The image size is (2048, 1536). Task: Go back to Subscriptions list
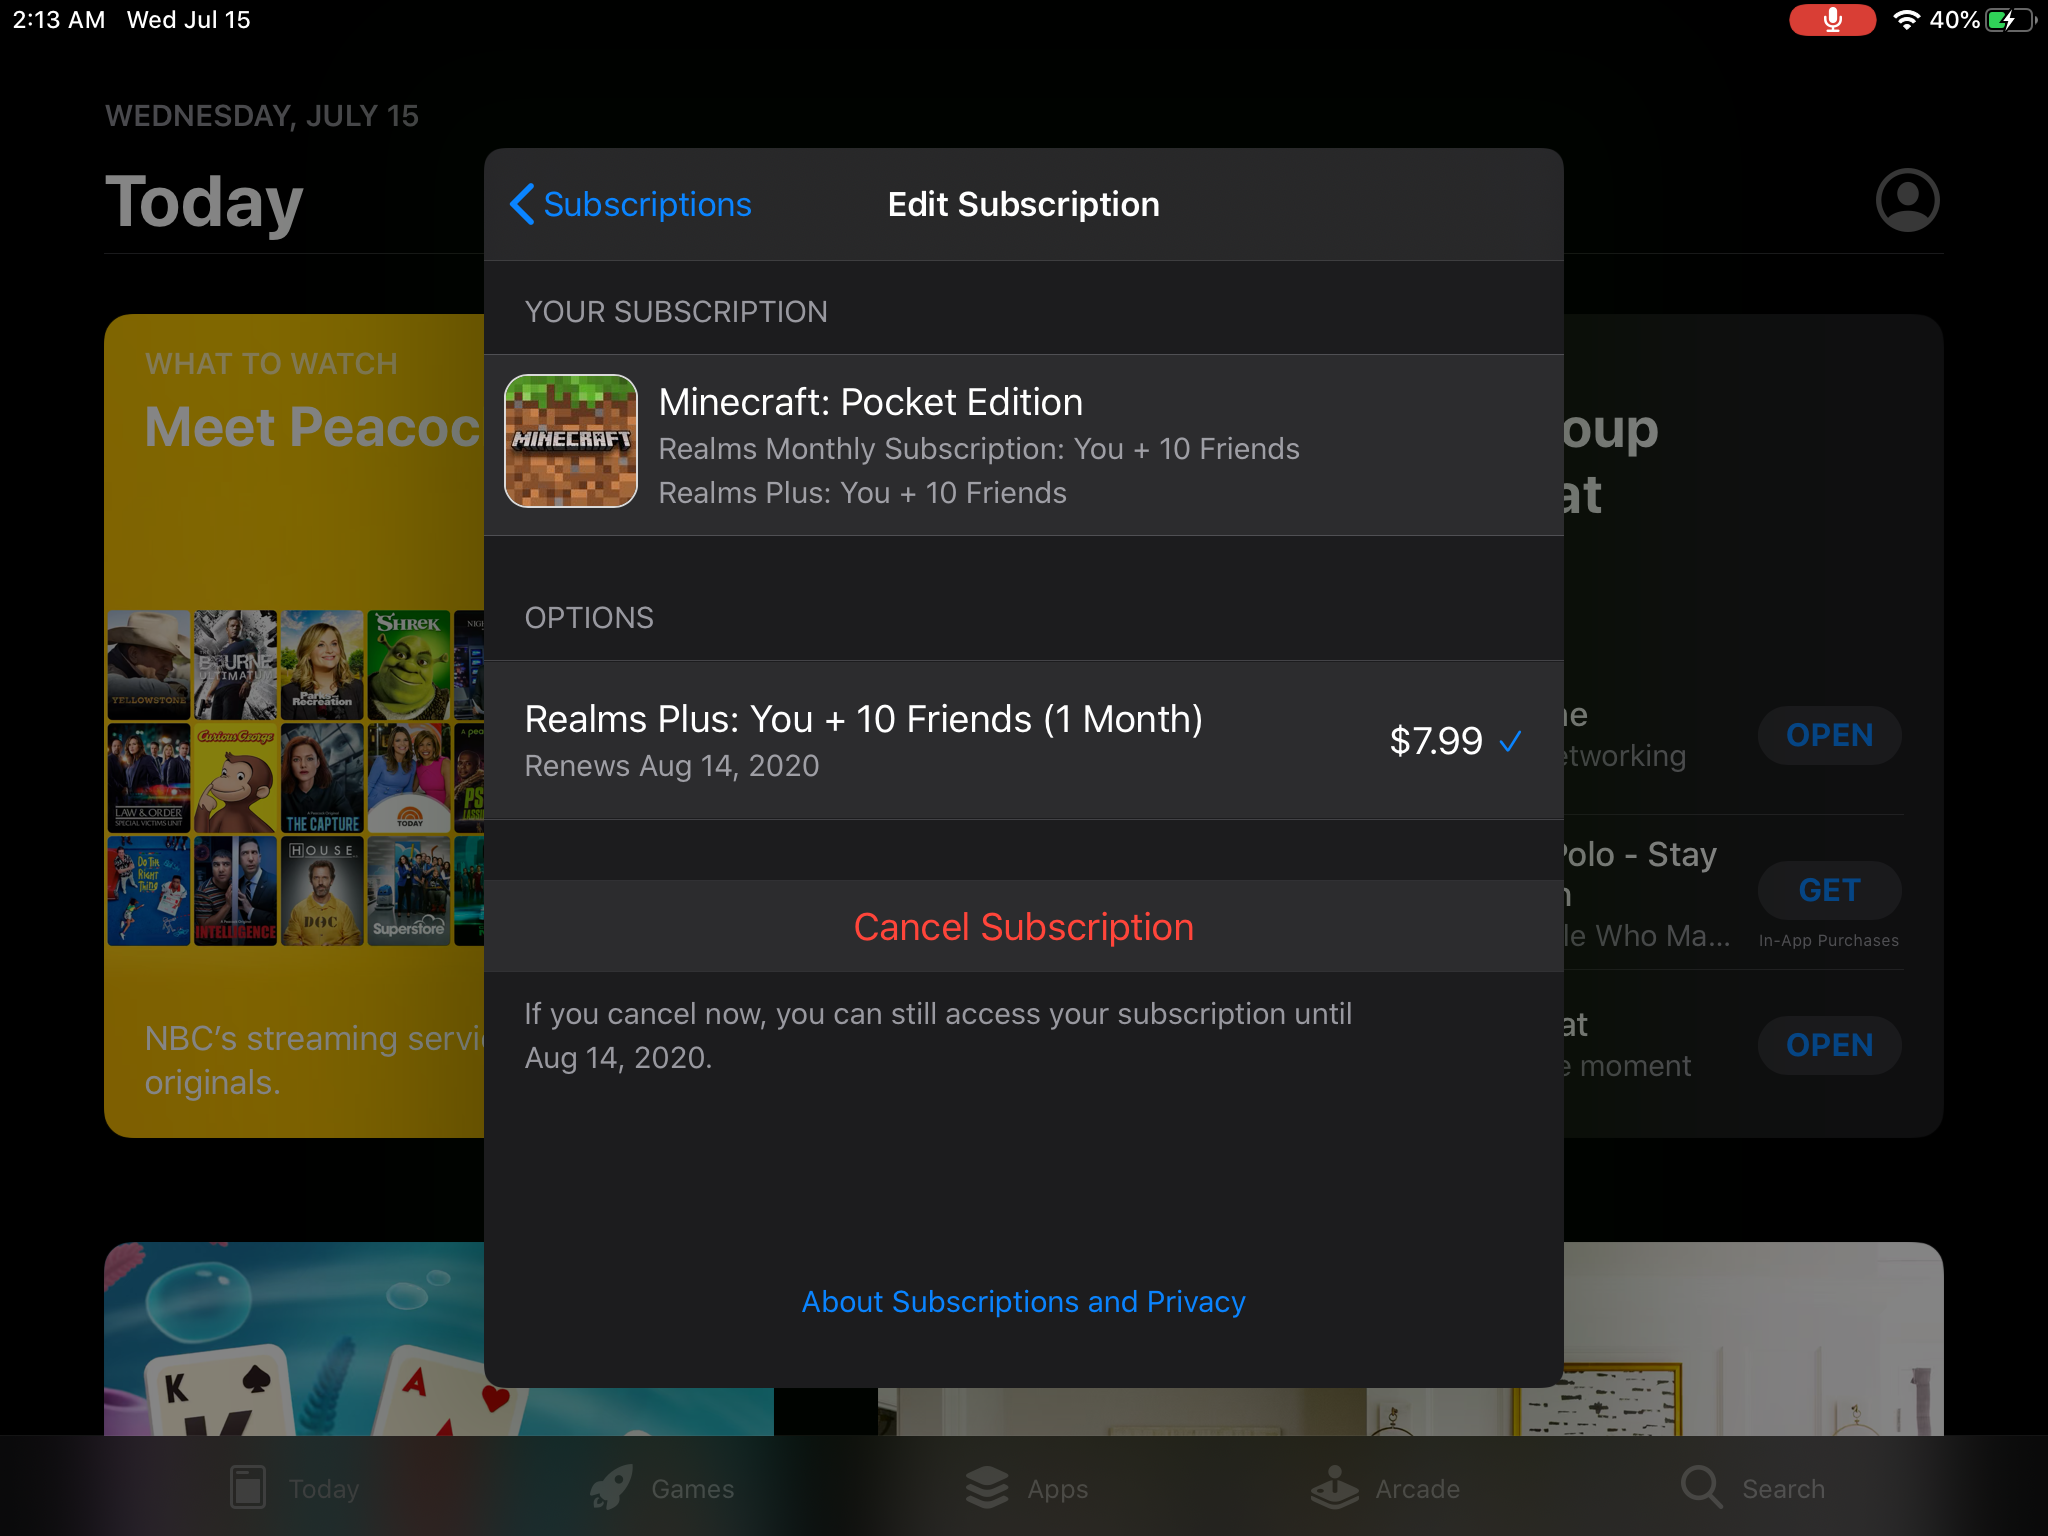tap(631, 204)
